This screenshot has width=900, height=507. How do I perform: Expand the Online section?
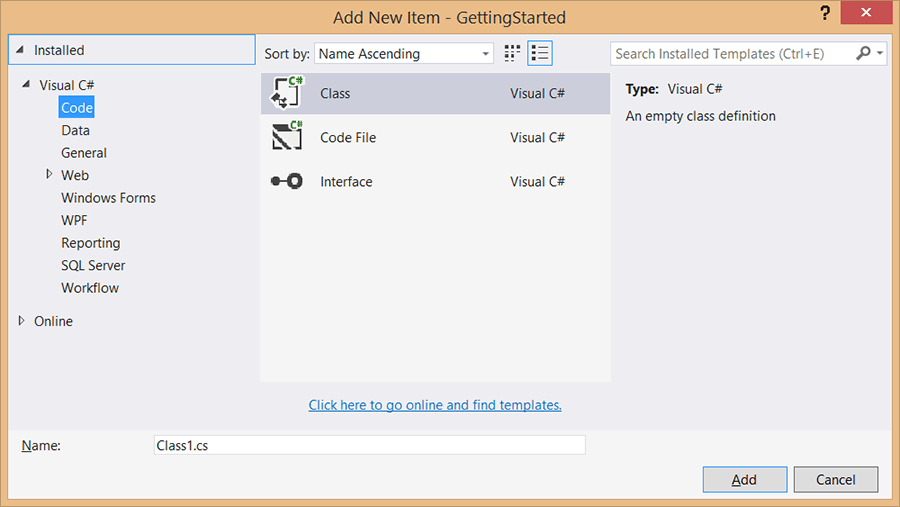coord(22,320)
